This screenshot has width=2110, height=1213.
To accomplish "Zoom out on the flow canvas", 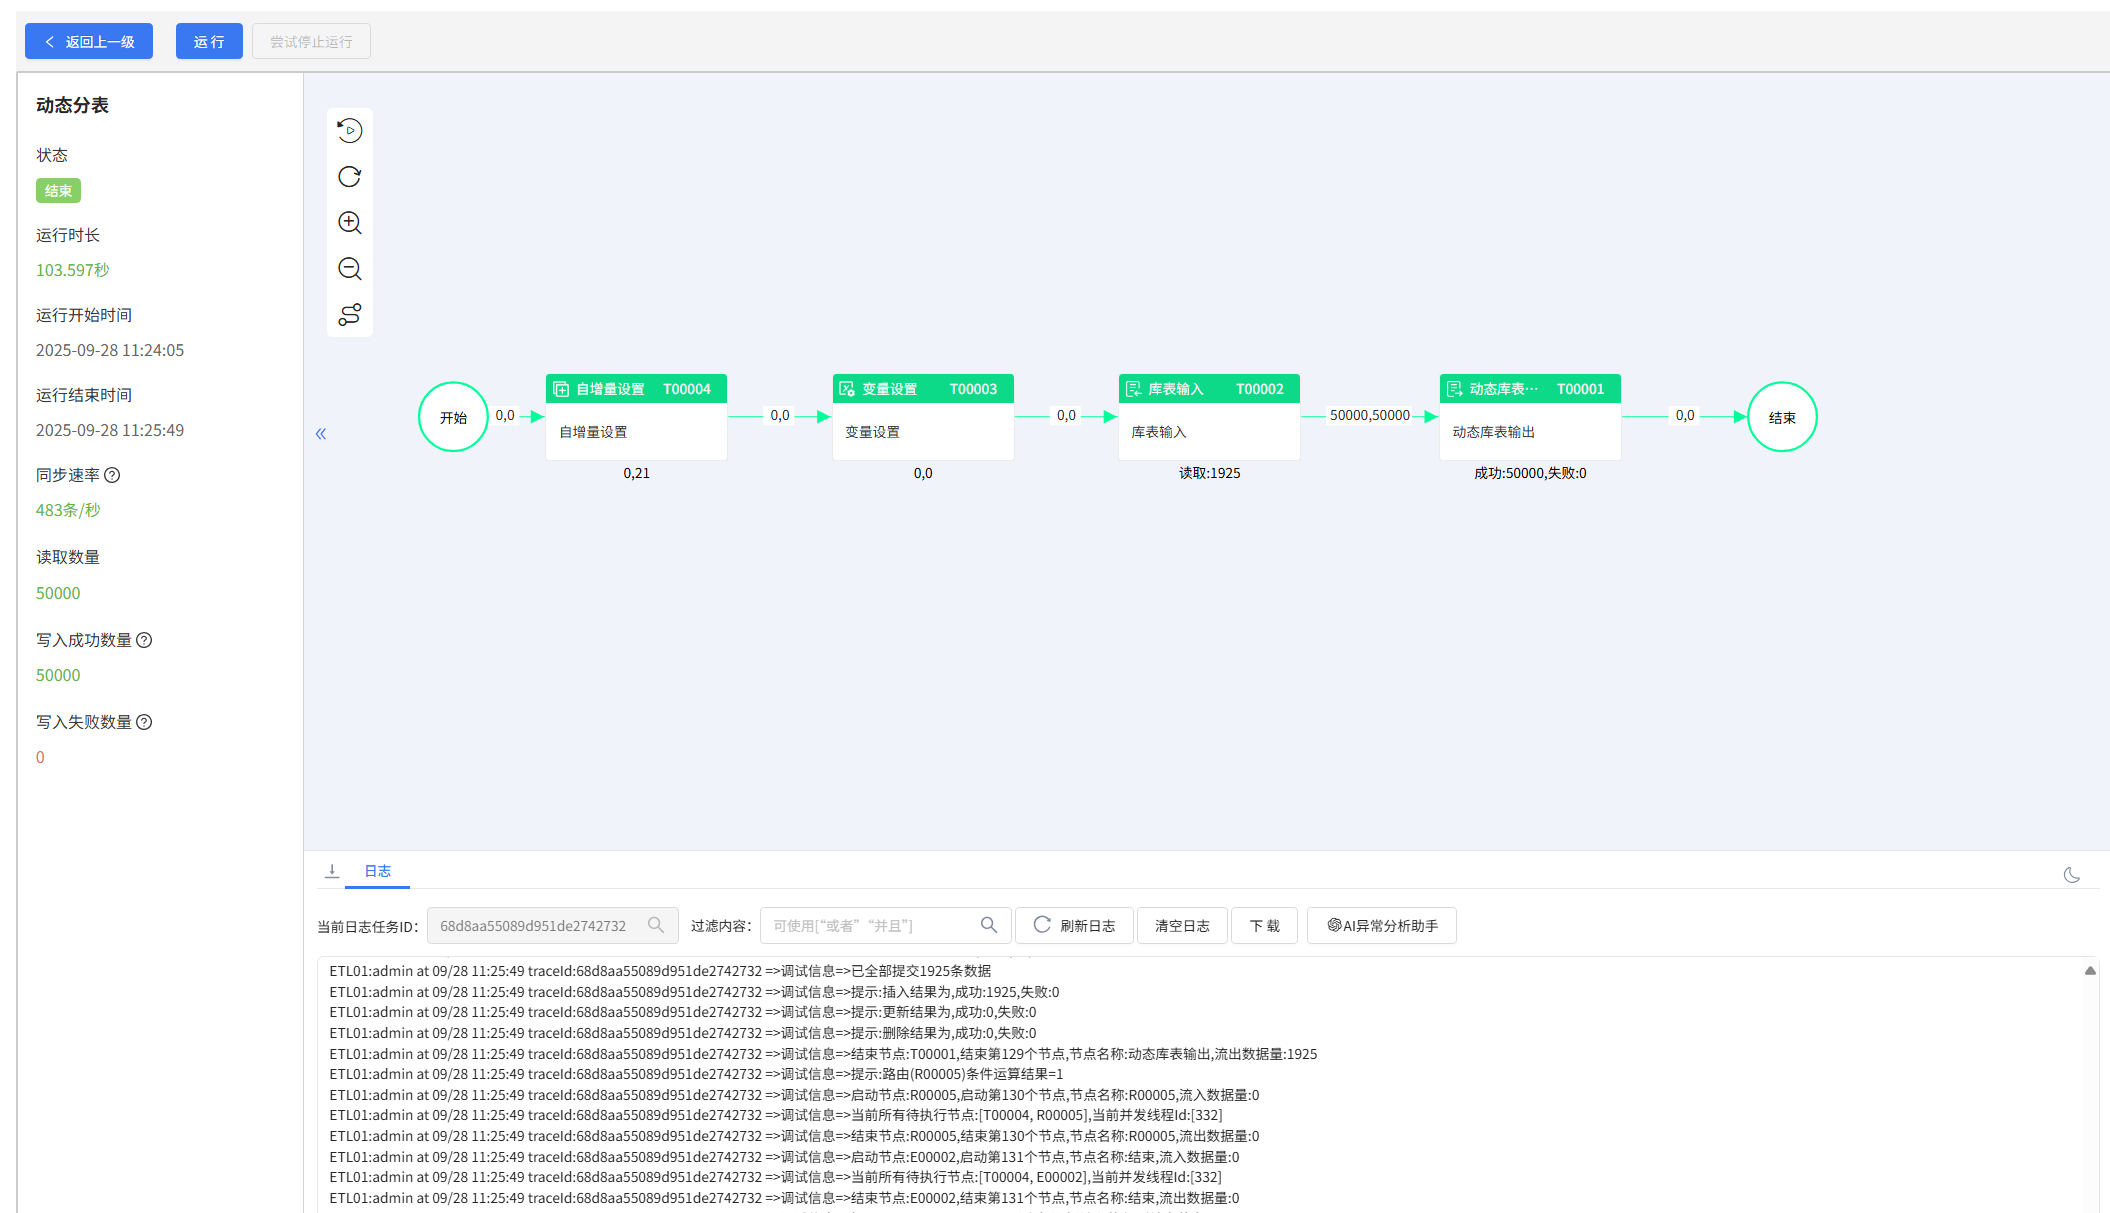I will pyautogui.click(x=349, y=269).
